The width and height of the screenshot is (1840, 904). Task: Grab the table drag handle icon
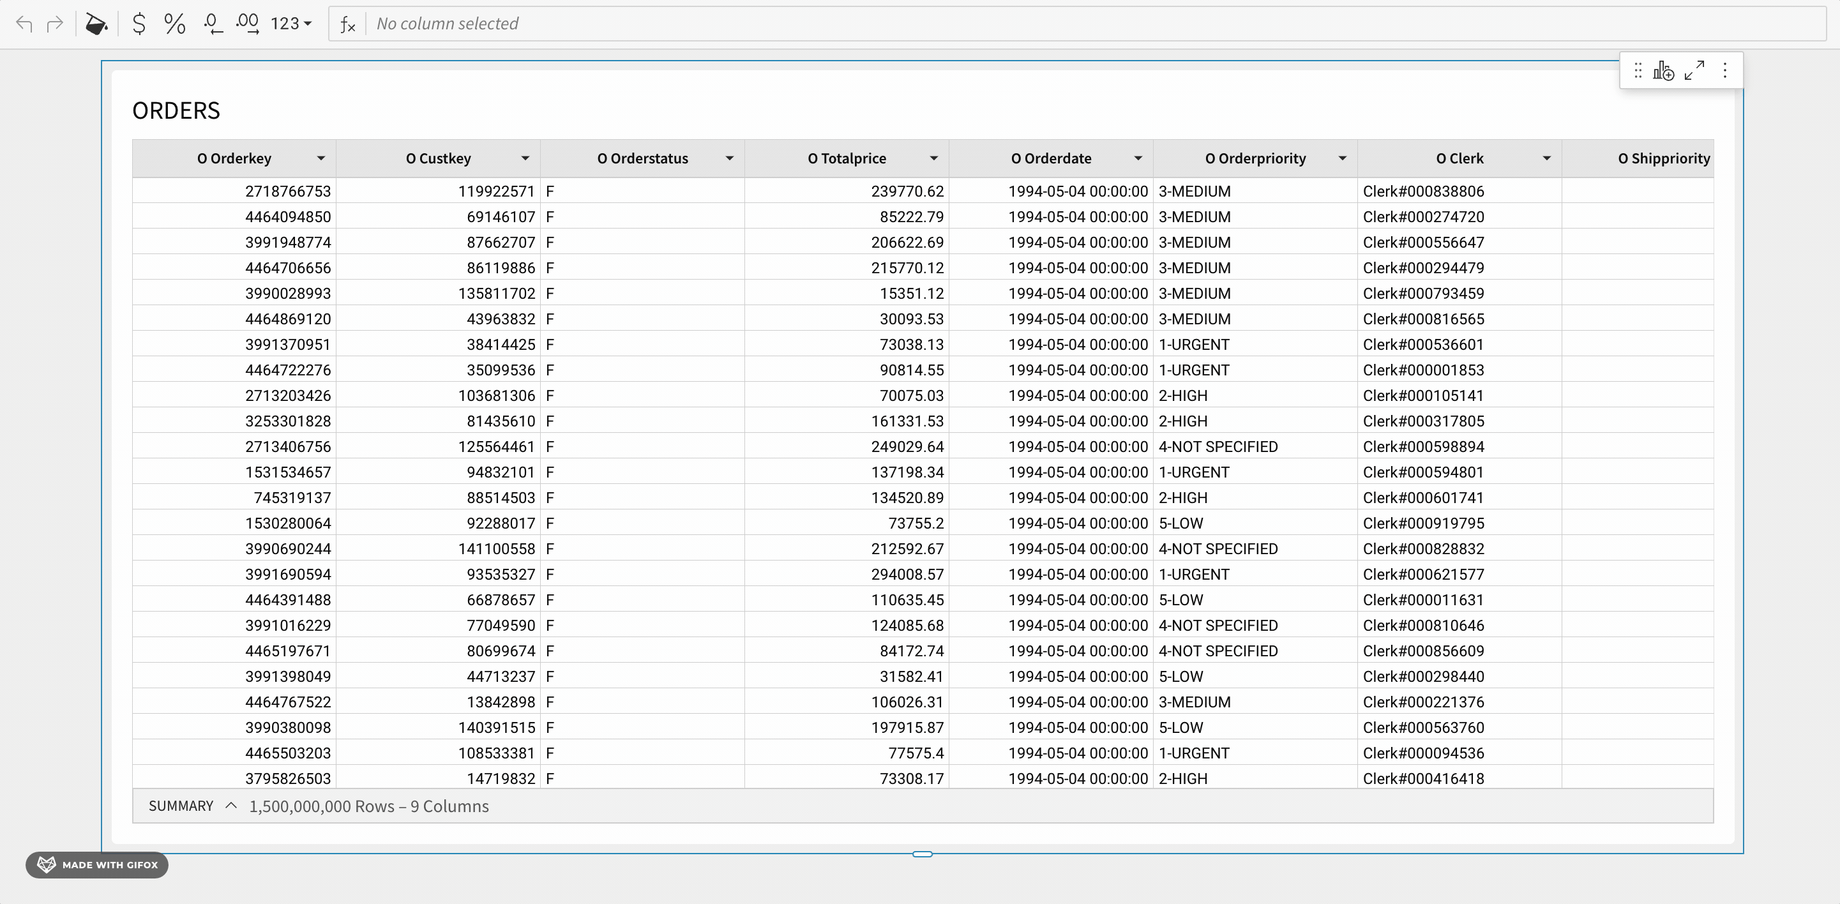point(1638,71)
